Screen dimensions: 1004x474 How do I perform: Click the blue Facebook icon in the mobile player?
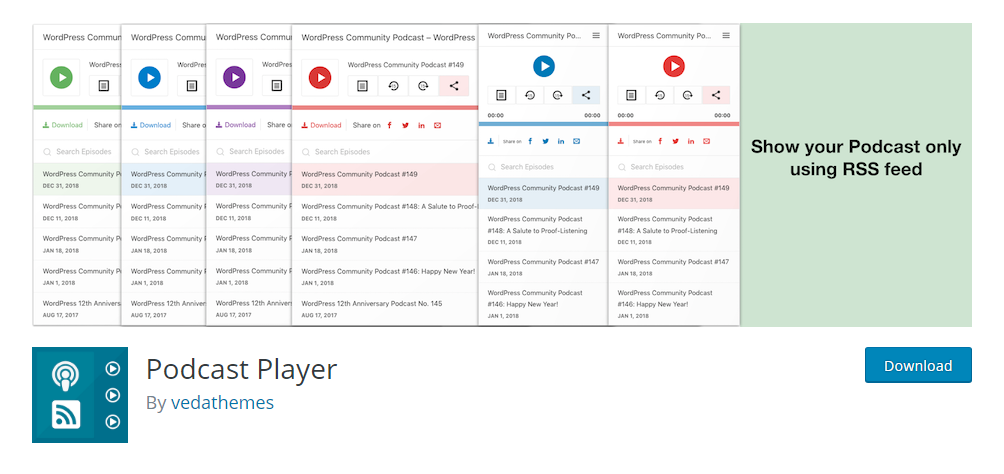(x=530, y=141)
